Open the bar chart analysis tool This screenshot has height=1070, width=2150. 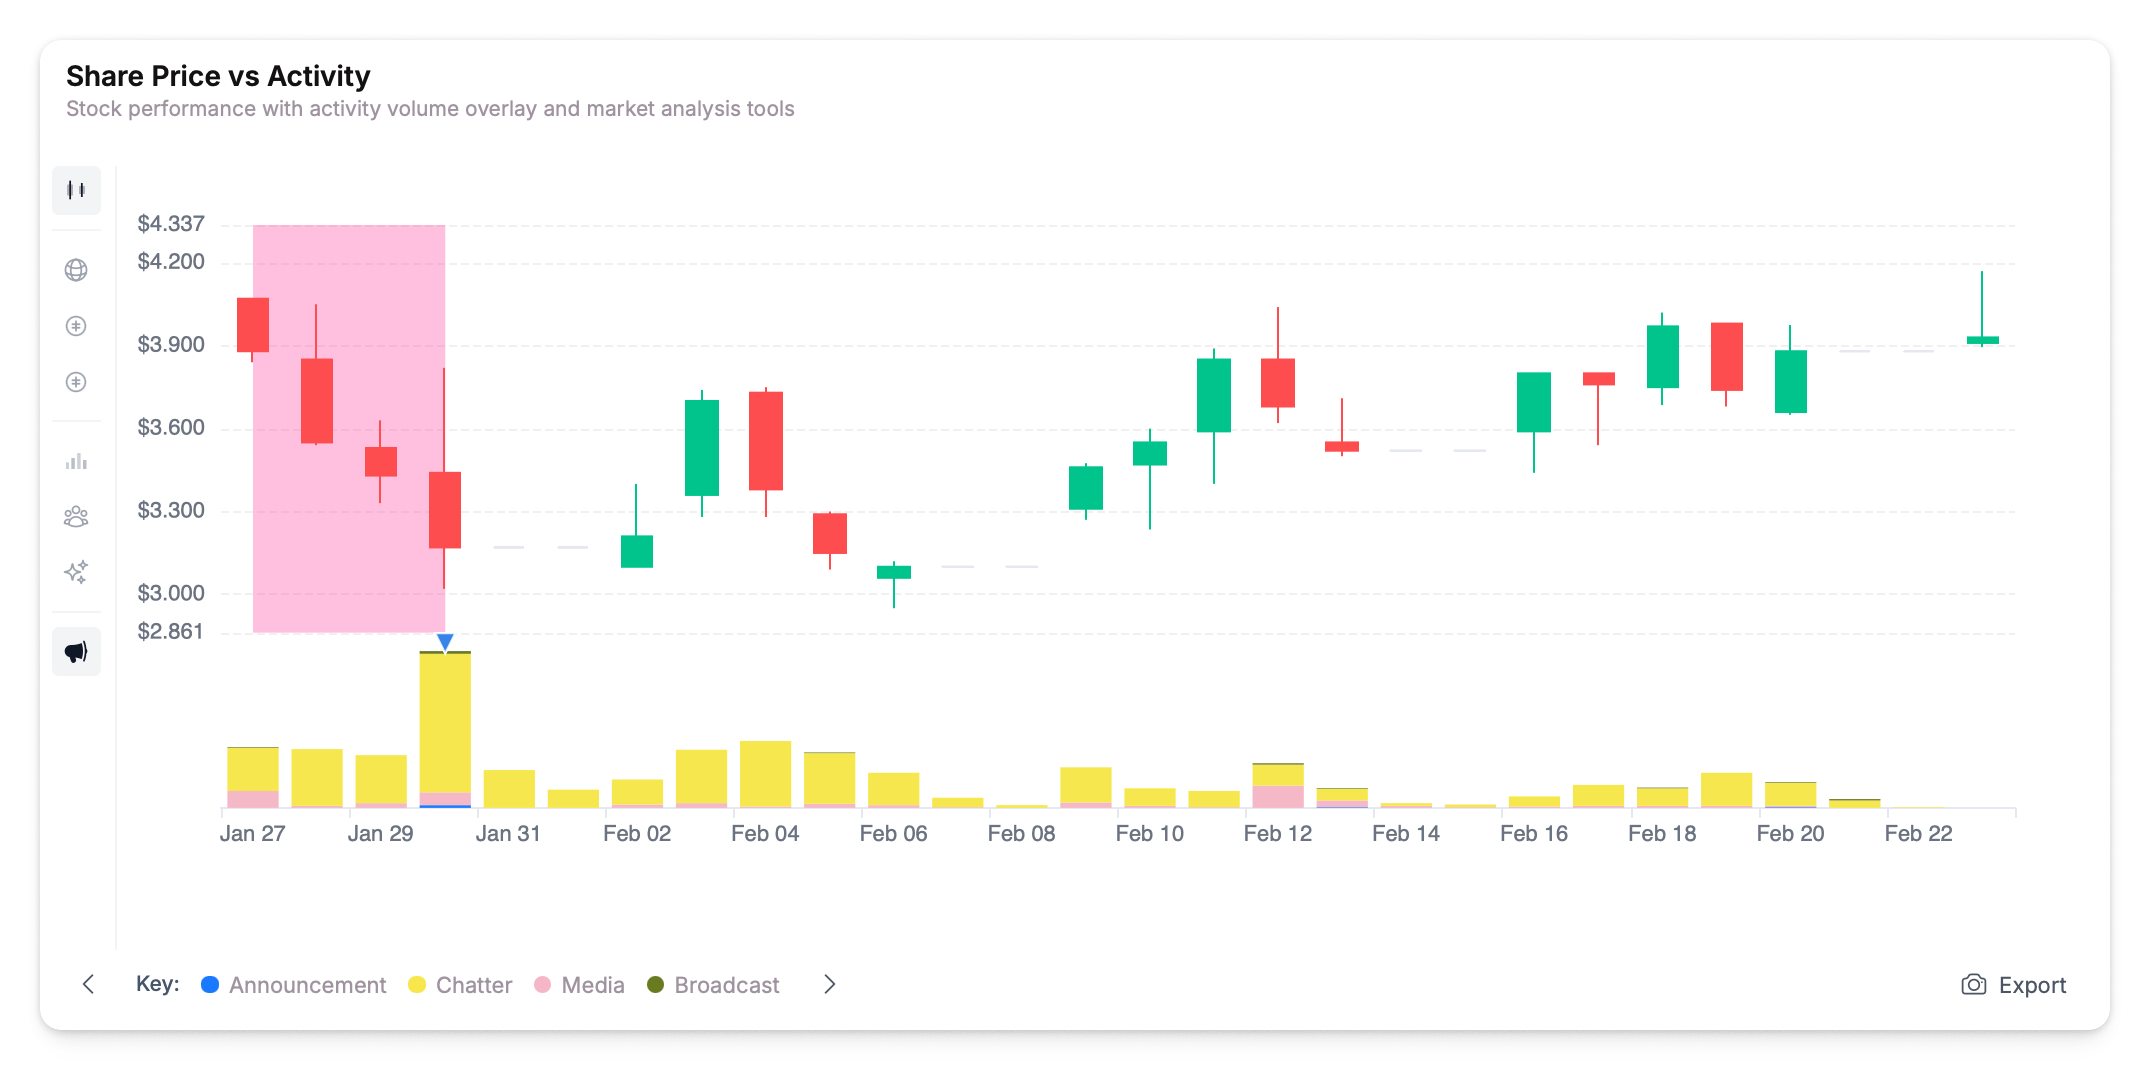76,461
